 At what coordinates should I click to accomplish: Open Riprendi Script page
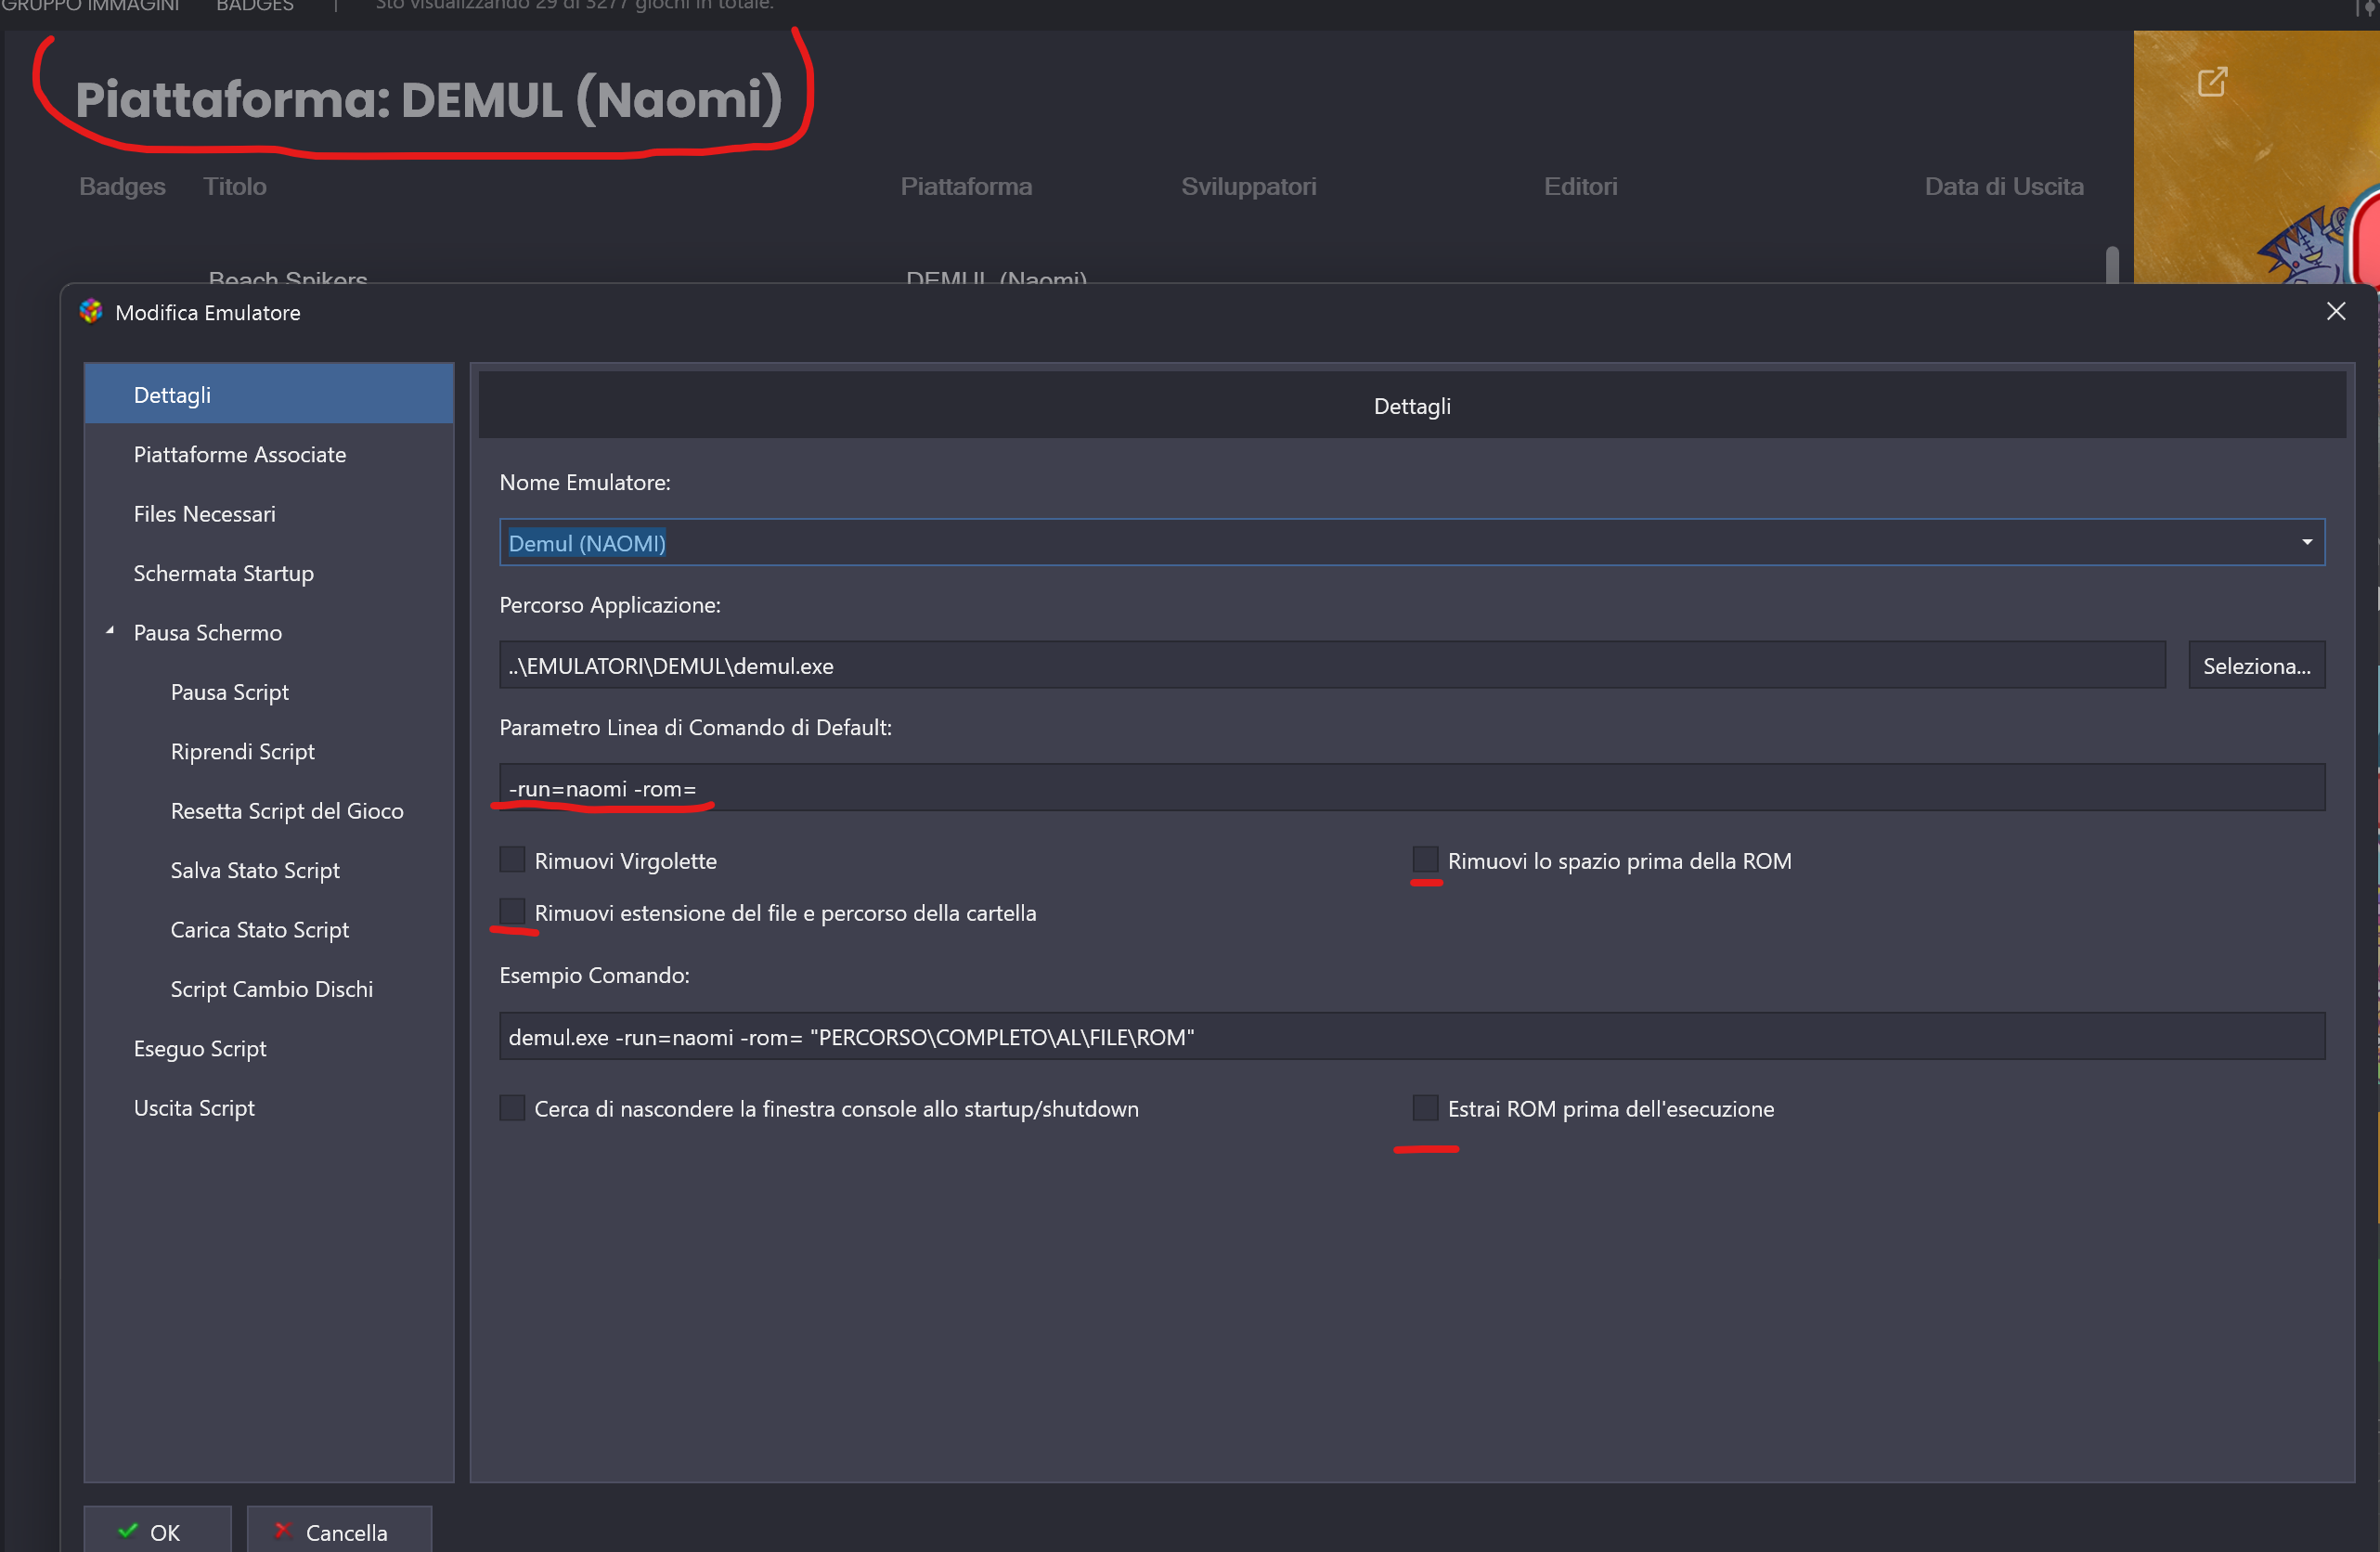coord(269,751)
